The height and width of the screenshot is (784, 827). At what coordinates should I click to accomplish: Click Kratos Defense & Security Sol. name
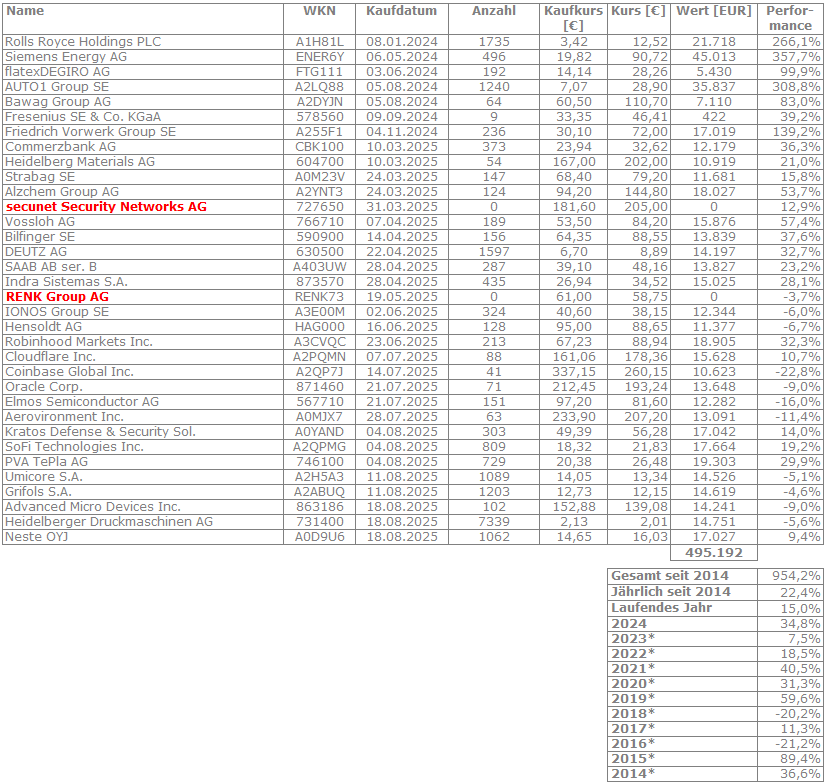pyautogui.click(x=100, y=432)
